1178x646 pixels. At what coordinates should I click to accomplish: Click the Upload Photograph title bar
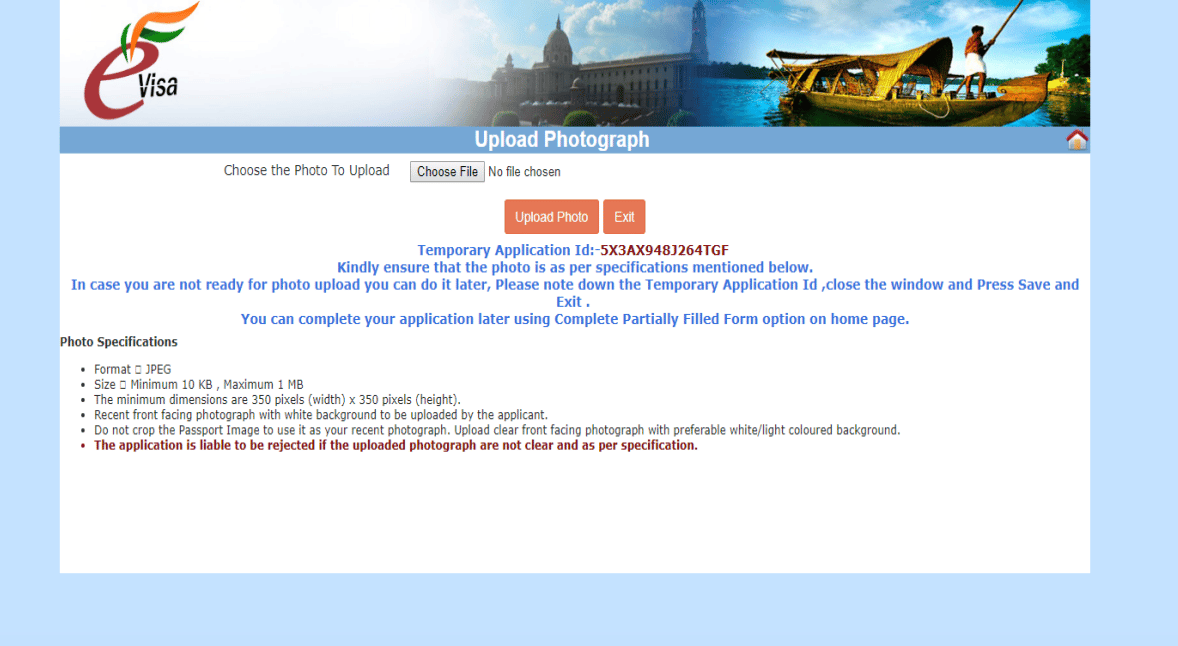pyautogui.click(x=562, y=139)
